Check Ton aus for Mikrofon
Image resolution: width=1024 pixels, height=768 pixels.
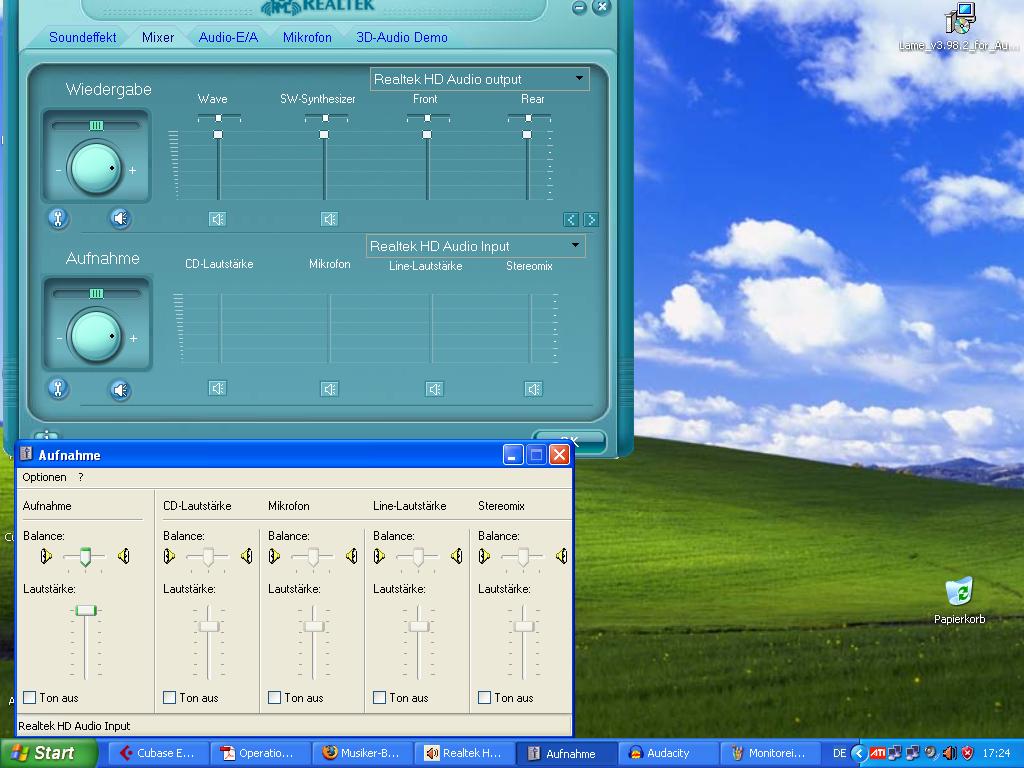pyautogui.click(x=274, y=697)
